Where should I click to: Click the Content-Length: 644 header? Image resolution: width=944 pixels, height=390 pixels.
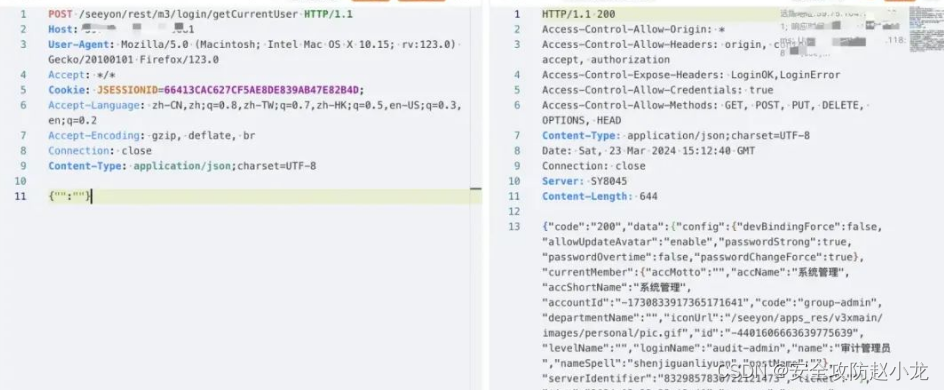click(600, 196)
